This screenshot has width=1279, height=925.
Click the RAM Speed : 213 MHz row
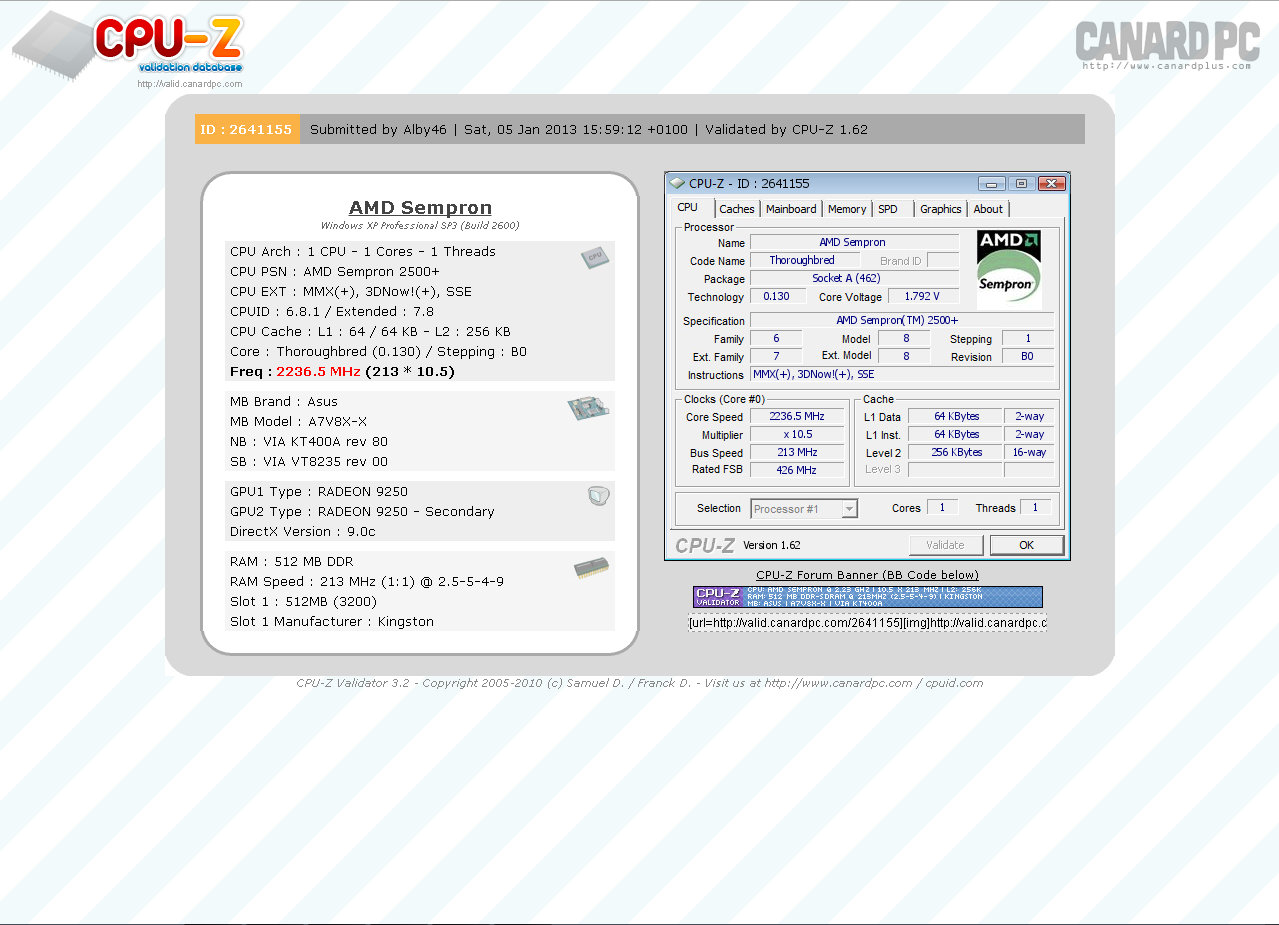point(420,581)
